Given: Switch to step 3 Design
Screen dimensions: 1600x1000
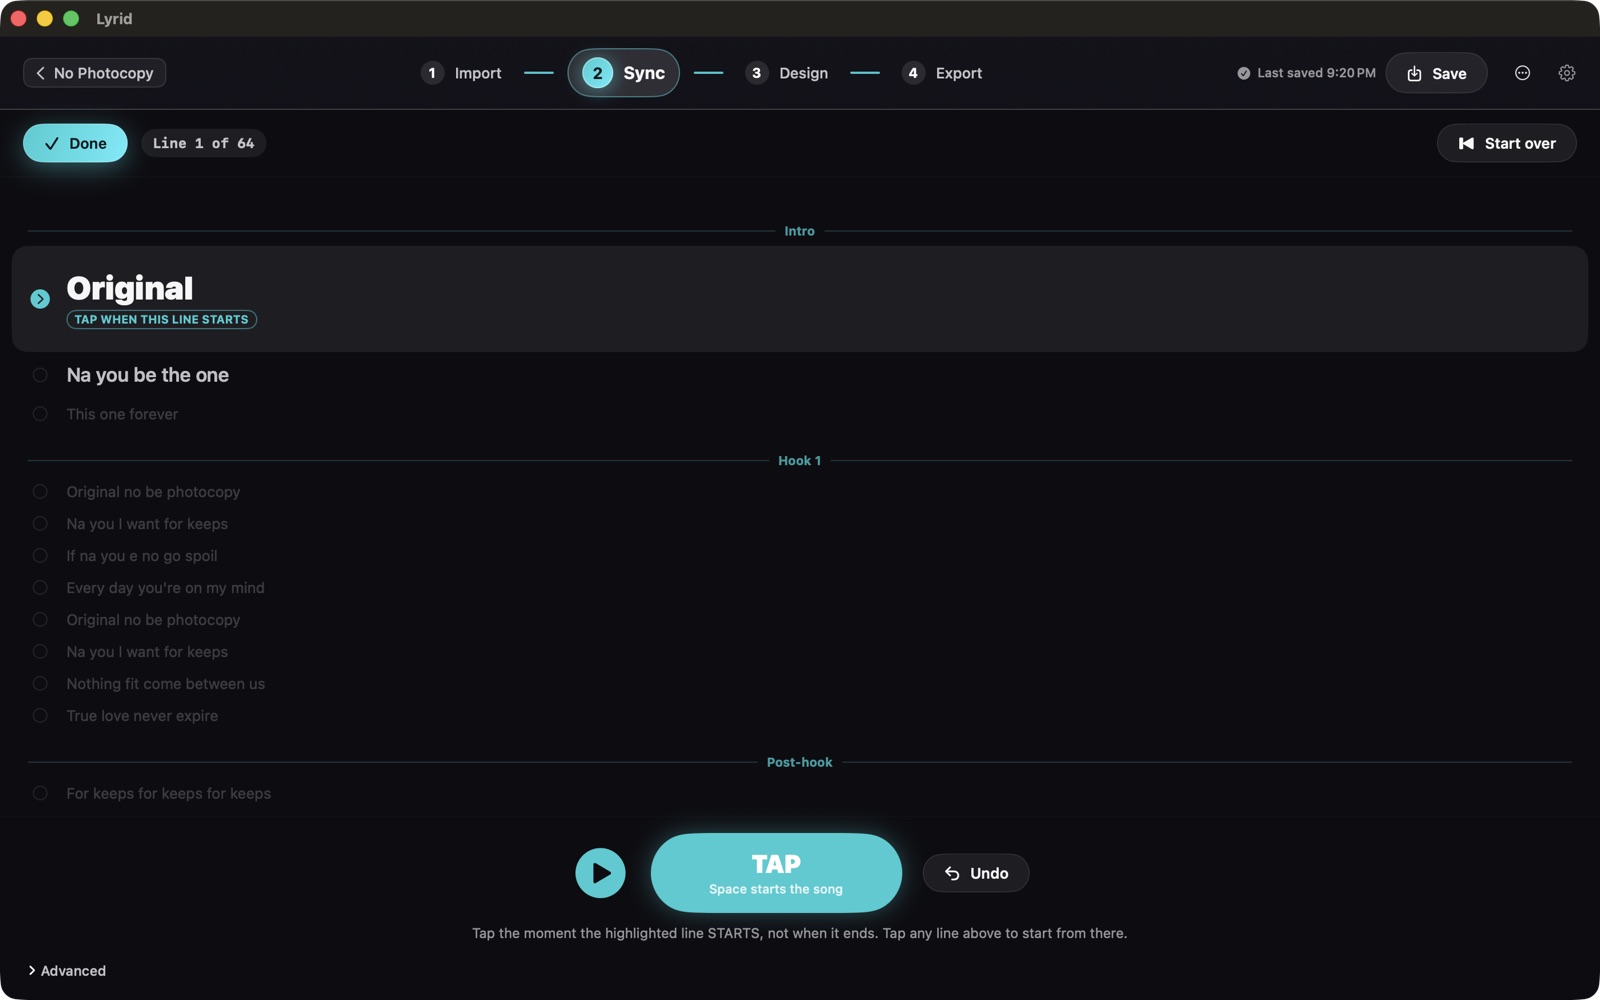Looking at the screenshot, I should (787, 73).
